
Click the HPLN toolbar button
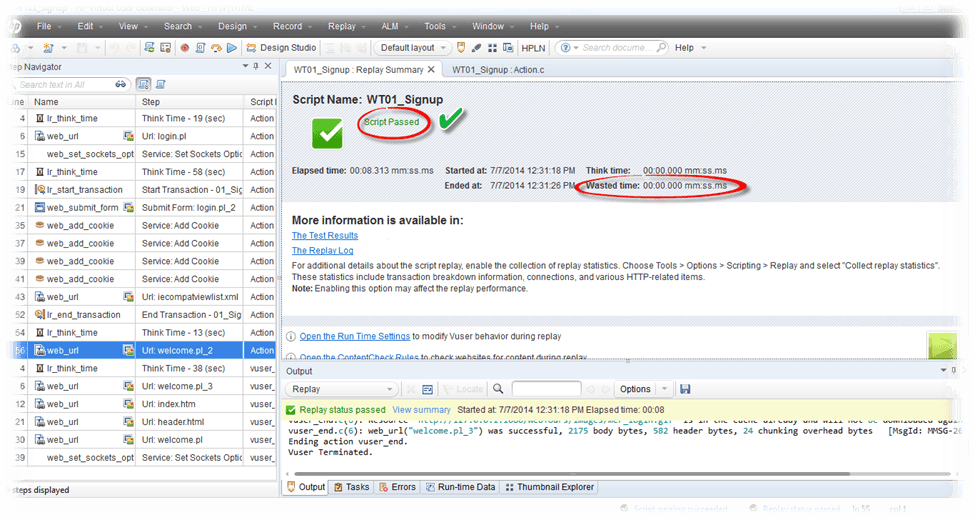(x=533, y=47)
